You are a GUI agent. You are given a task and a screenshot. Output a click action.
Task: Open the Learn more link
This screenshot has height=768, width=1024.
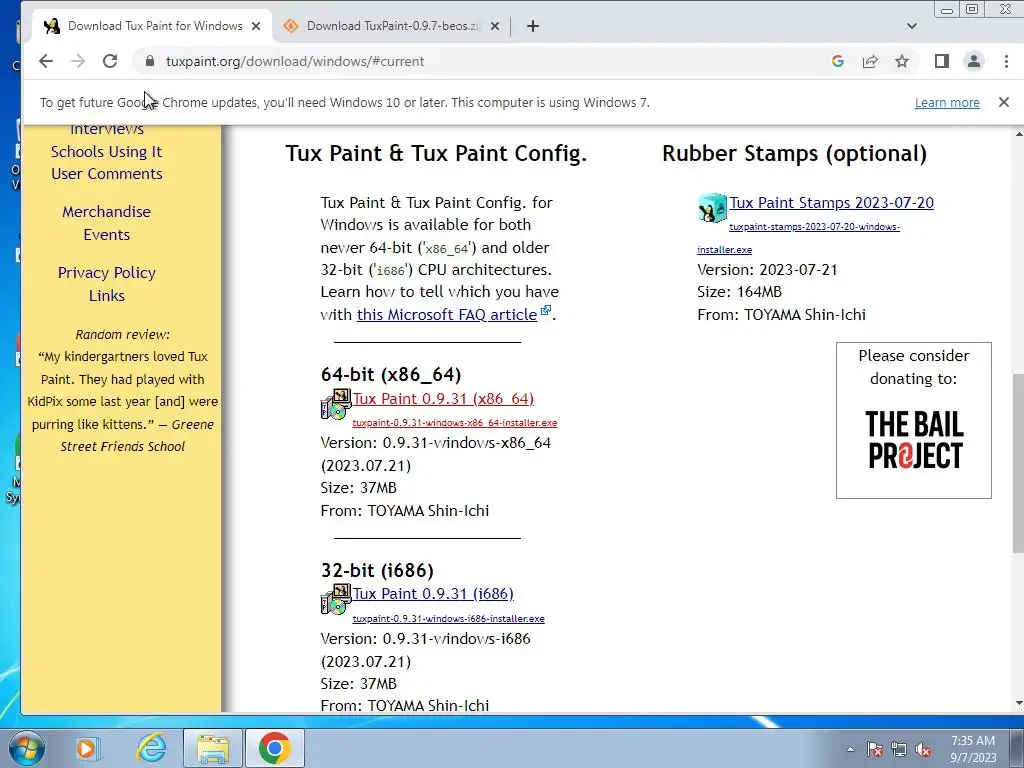pyautogui.click(x=947, y=103)
